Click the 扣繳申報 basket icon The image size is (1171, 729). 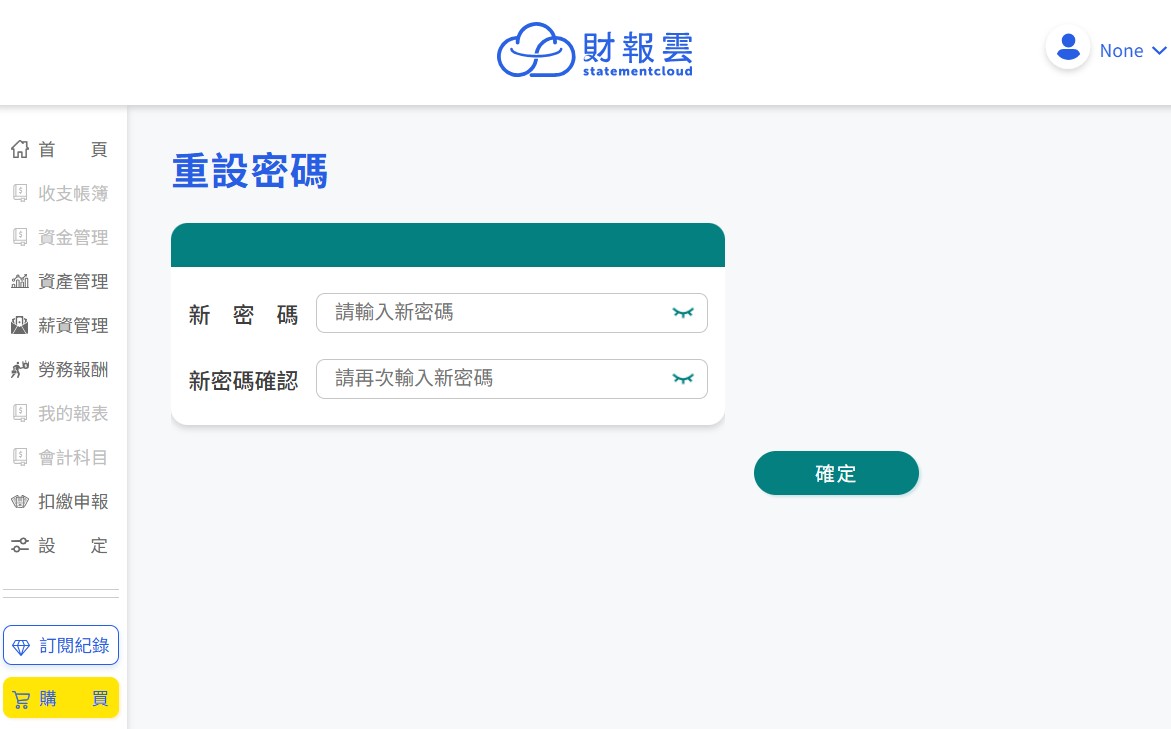(19, 502)
